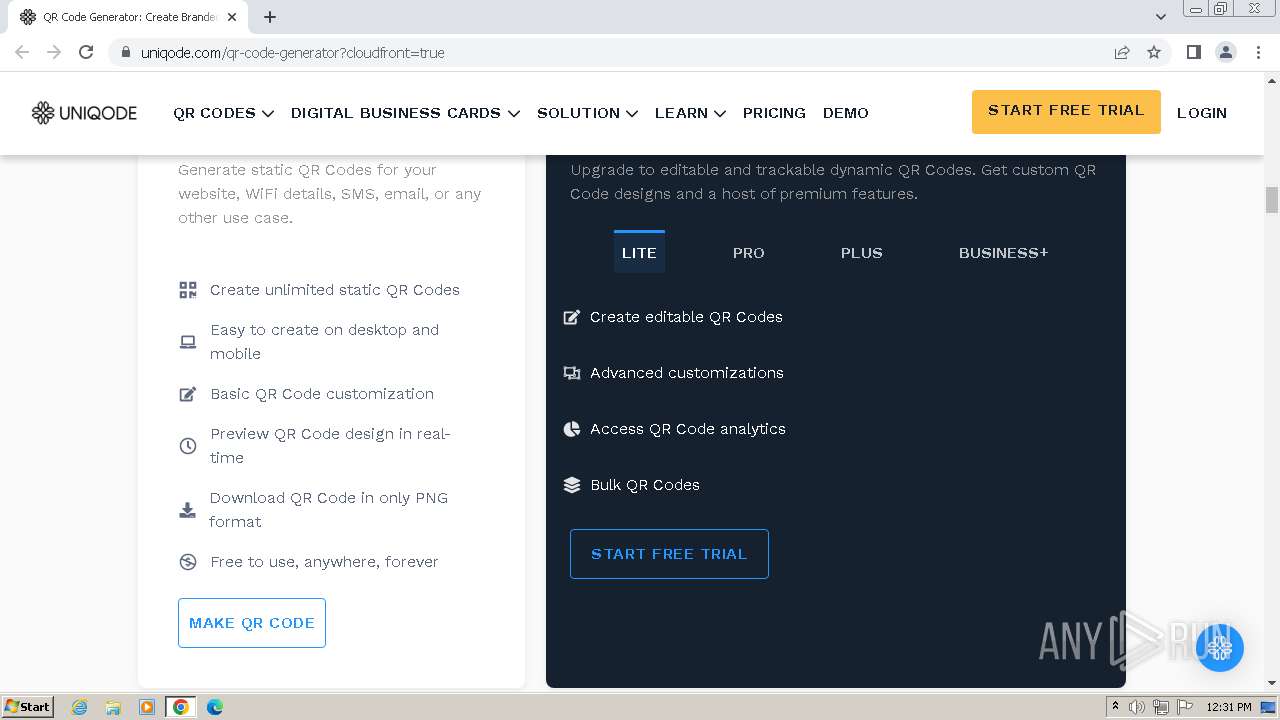Launch Microsoft Edge from the taskbar
The image size is (1280, 720).
tap(215, 707)
